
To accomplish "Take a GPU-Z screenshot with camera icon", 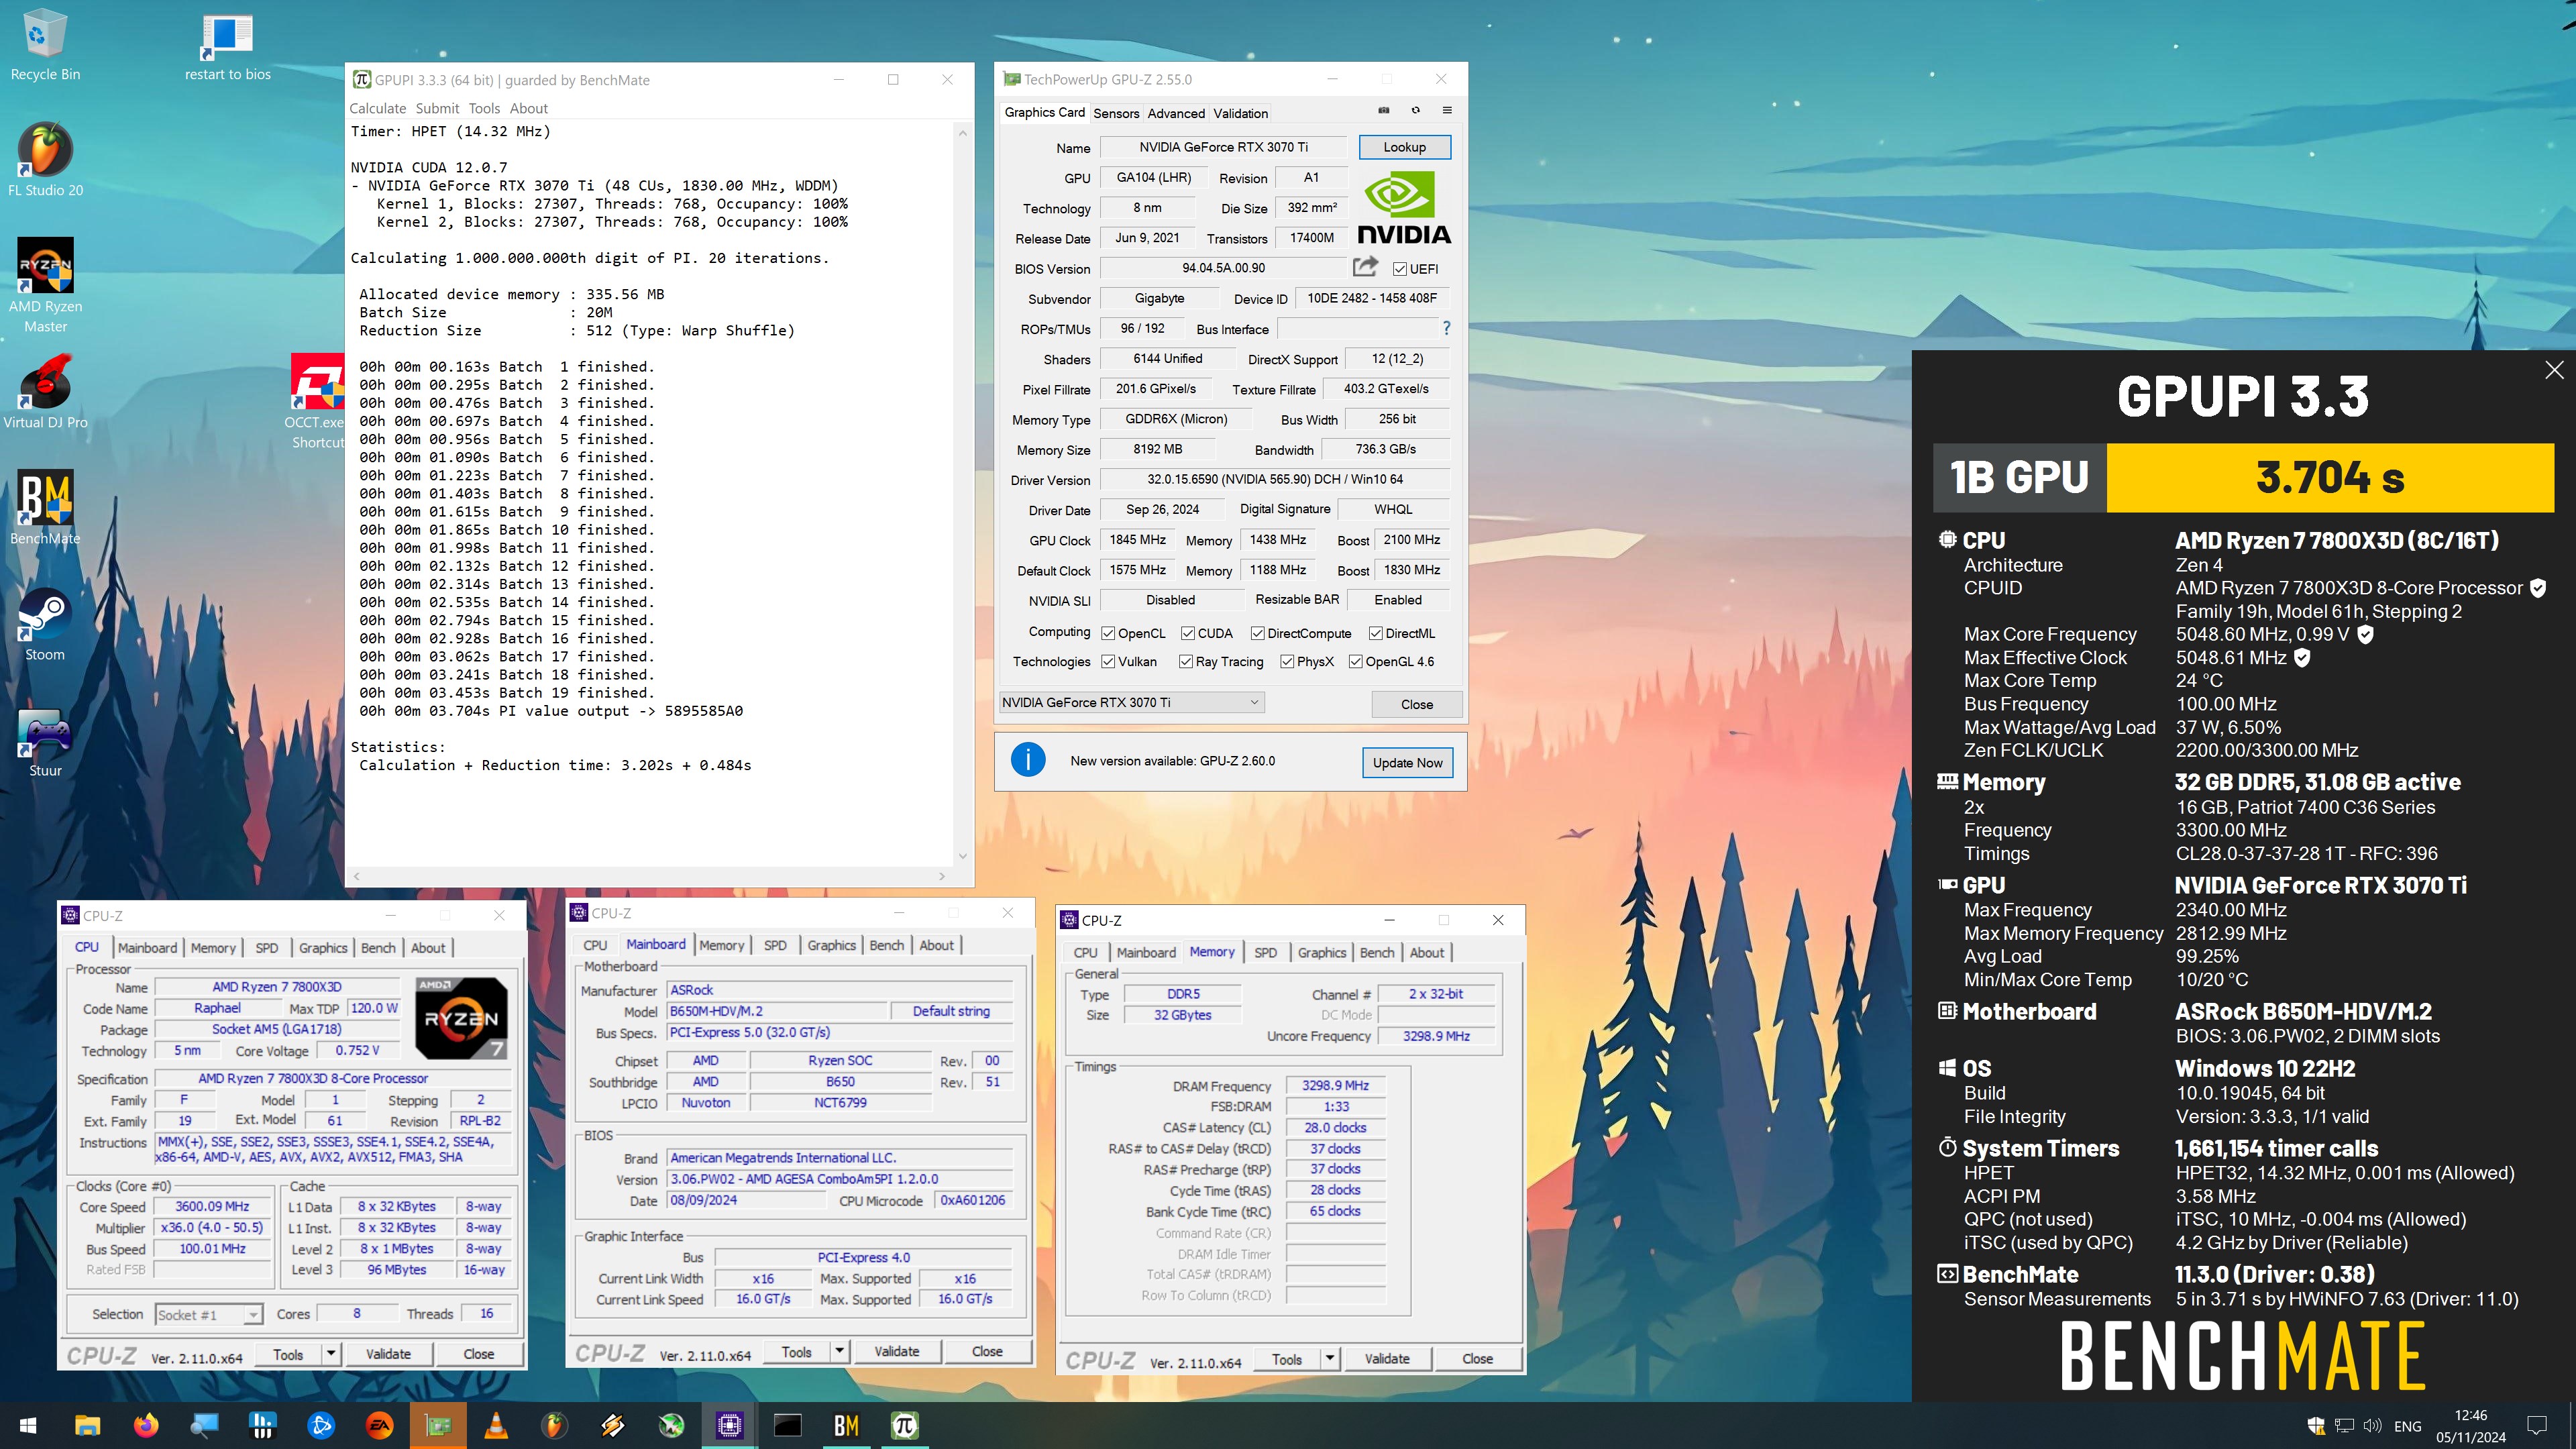I will point(1384,110).
